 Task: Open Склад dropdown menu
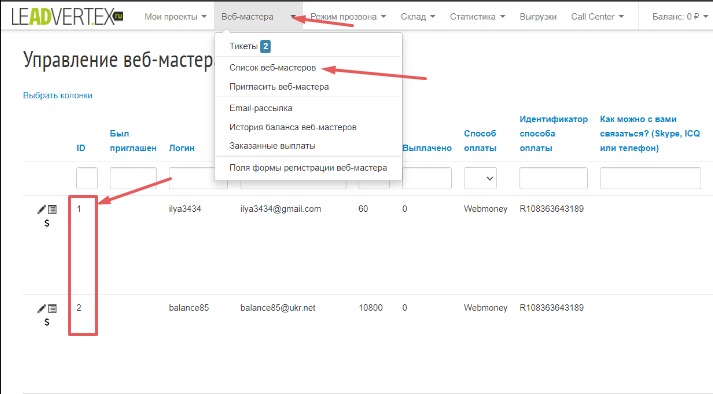[x=418, y=16]
